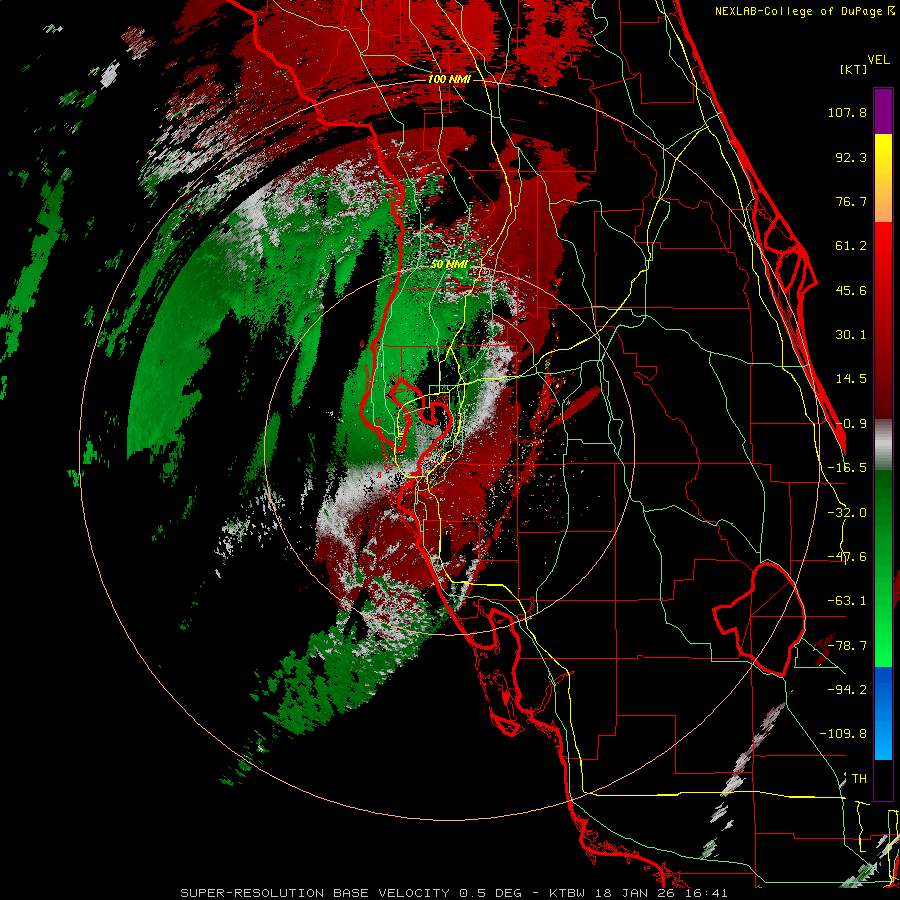
Task: Click the 107.8 scale value
Action: [x=847, y=112]
